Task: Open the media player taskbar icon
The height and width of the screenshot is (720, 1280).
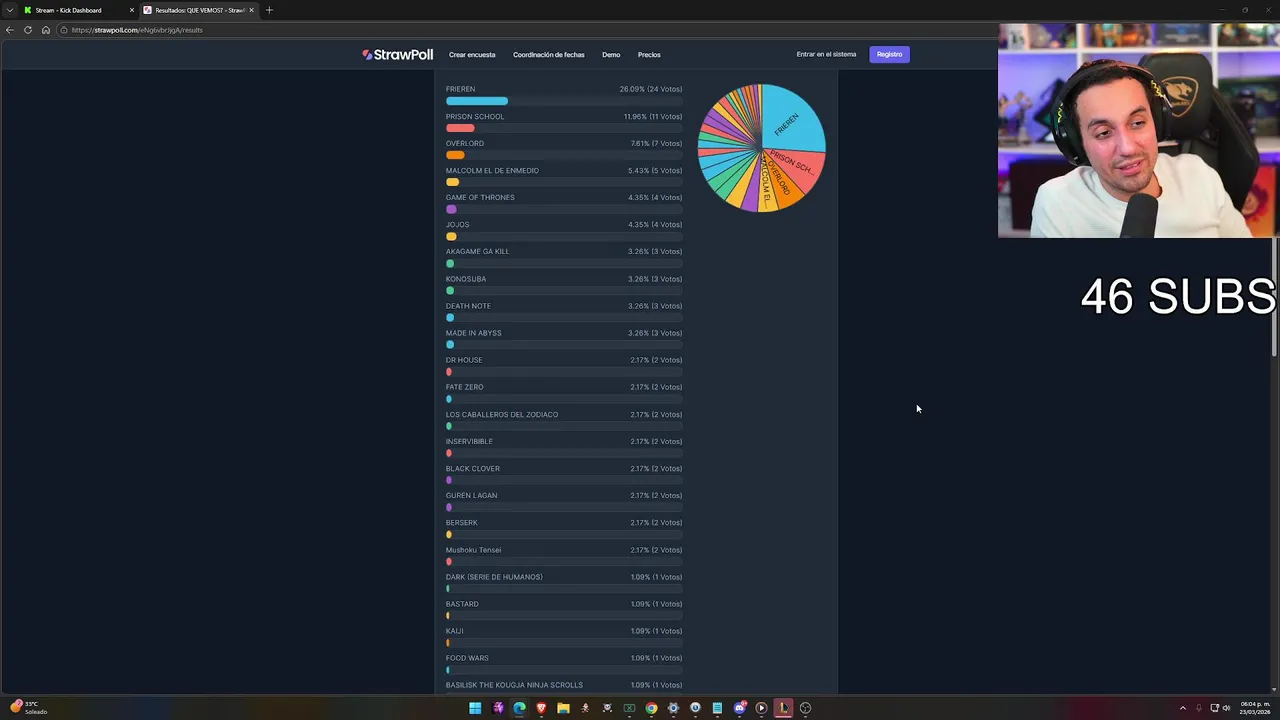Action: (x=761, y=708)
